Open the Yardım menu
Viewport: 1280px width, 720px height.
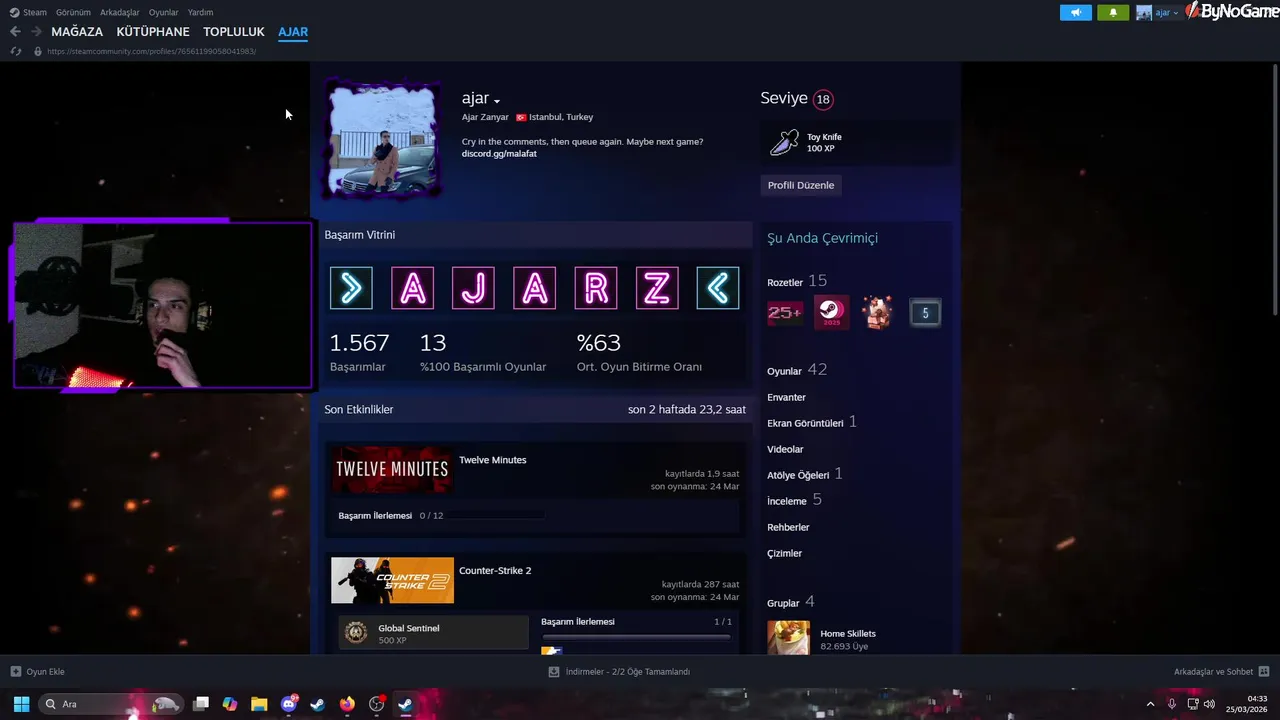(200, 13)
